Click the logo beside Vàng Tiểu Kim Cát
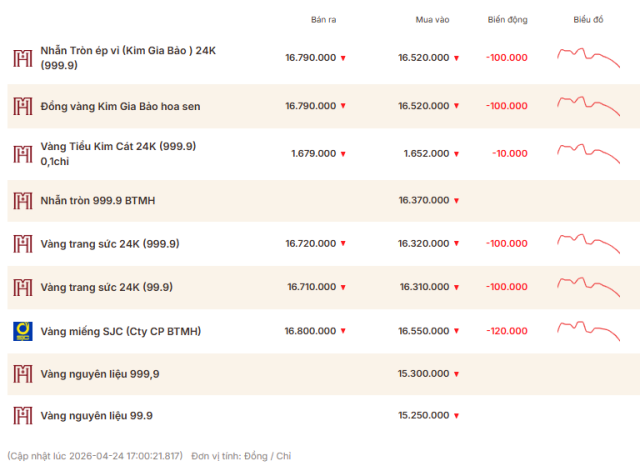Screen dimensions: 640x466 pyautogui.click(x=22, y=154)
